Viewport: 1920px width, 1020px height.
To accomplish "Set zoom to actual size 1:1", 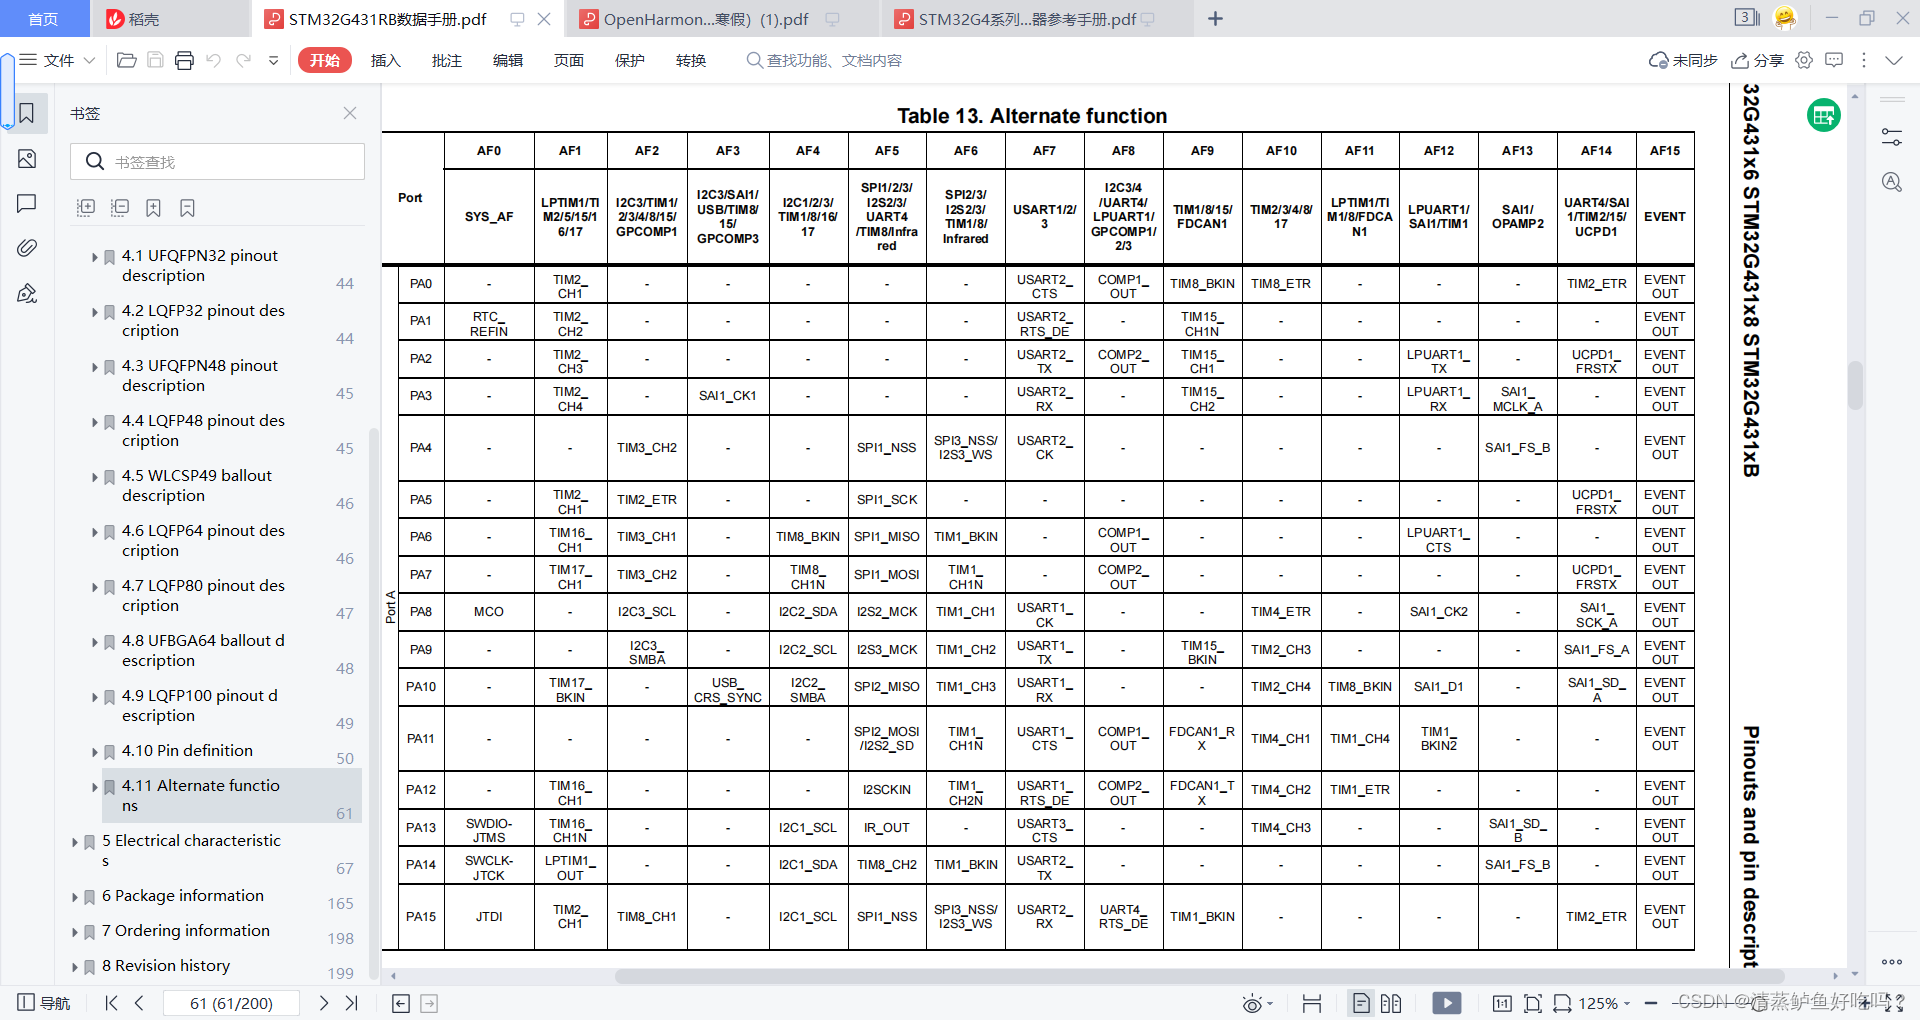I will pos(1501,1003).
